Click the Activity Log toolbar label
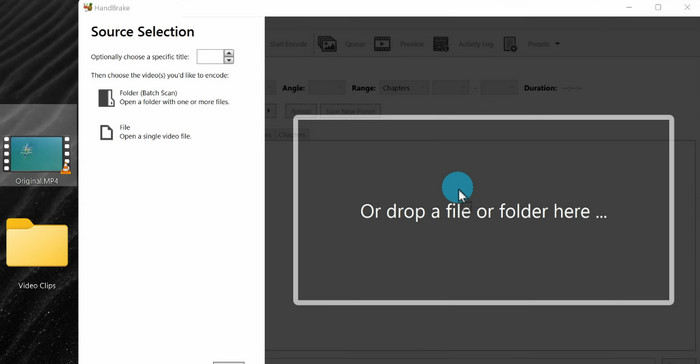 pos(476,44)
